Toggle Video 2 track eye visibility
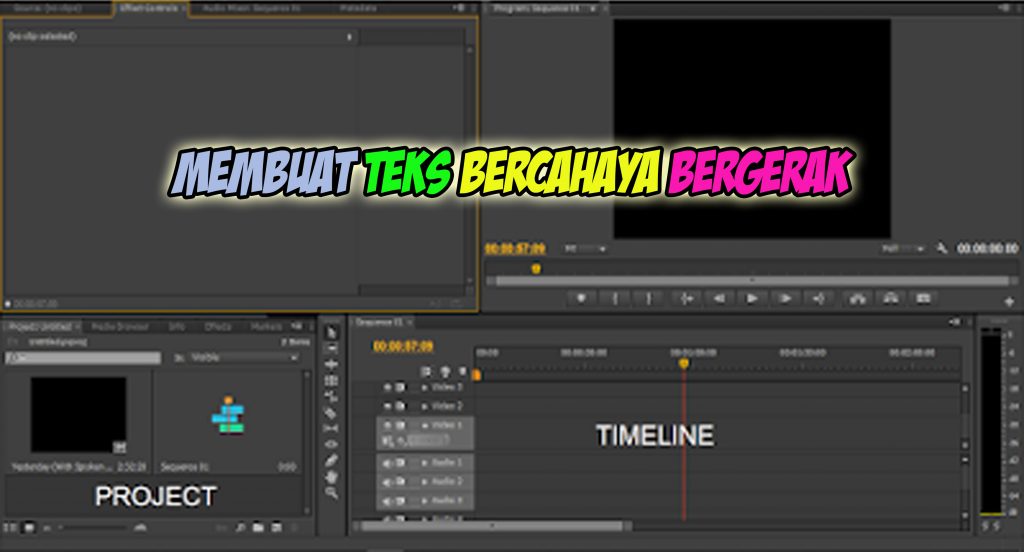The height and width of the screenshot is (552, 1024). point(387,406)
